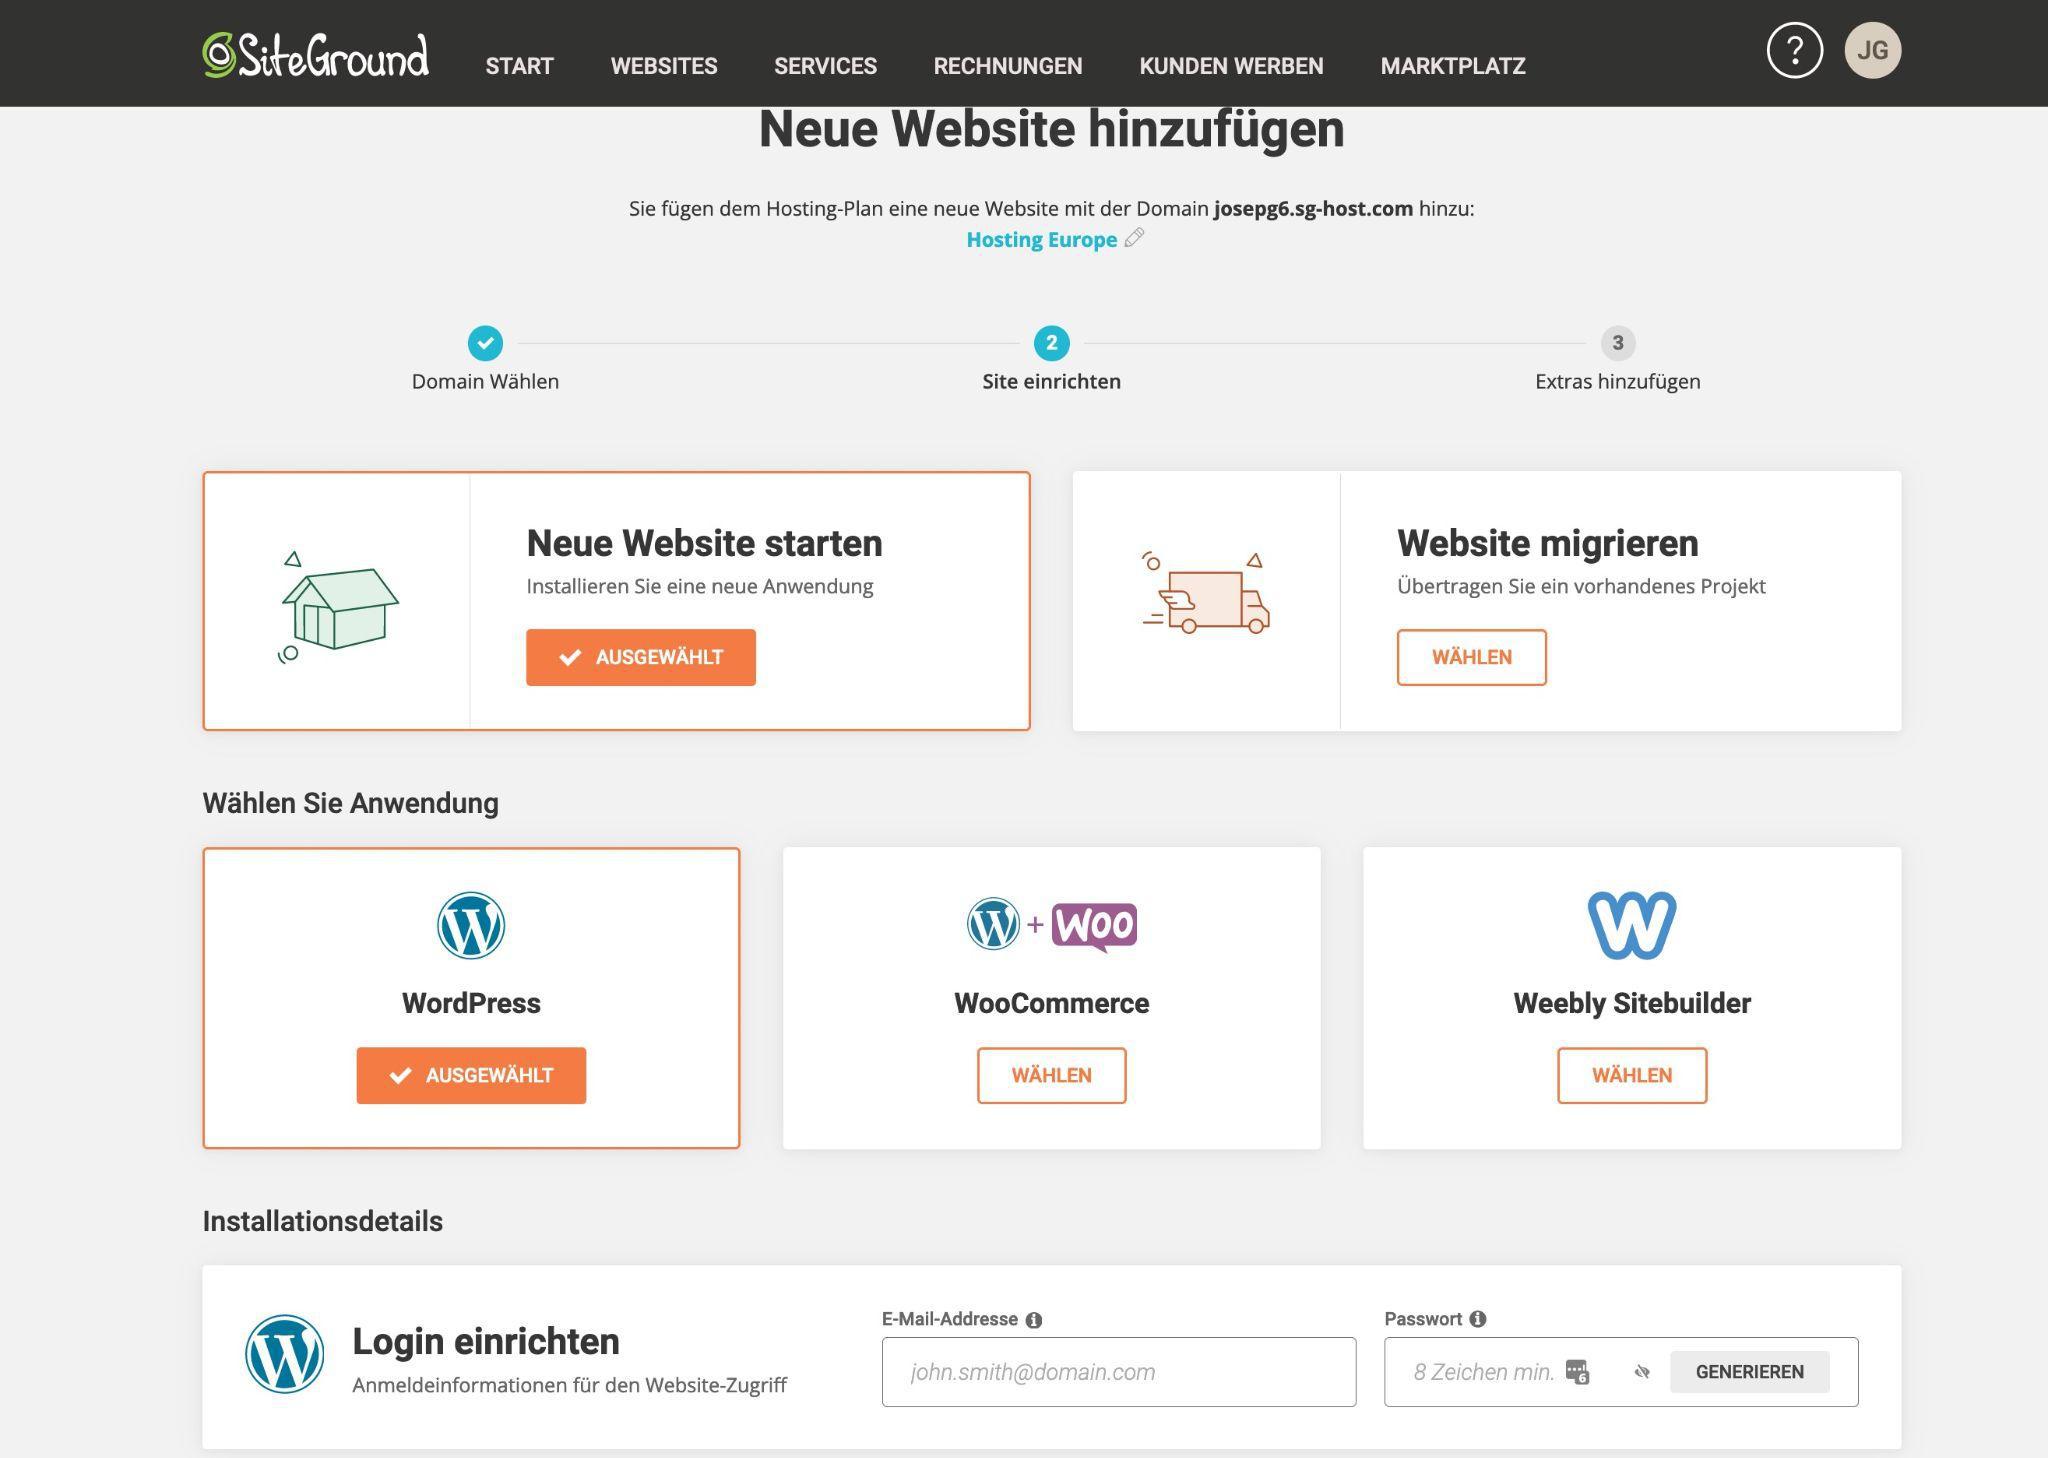Click the Extras hinzufügen step label
The height and width of the screenshot is (1458, 2048).
point(1617,381)
